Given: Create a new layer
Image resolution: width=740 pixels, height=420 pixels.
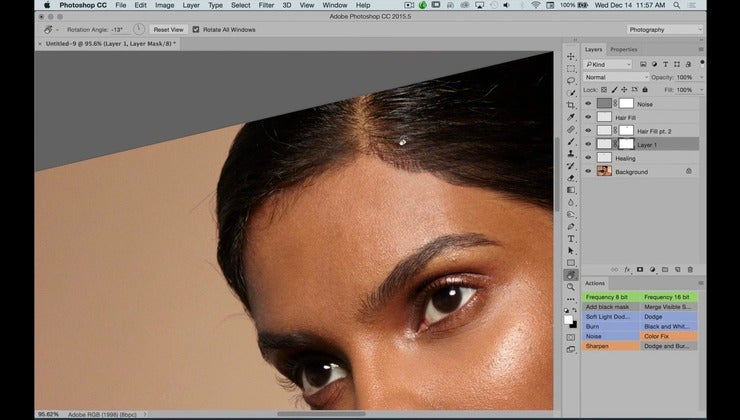Looking at the screenshot, I should click(678, 269).
